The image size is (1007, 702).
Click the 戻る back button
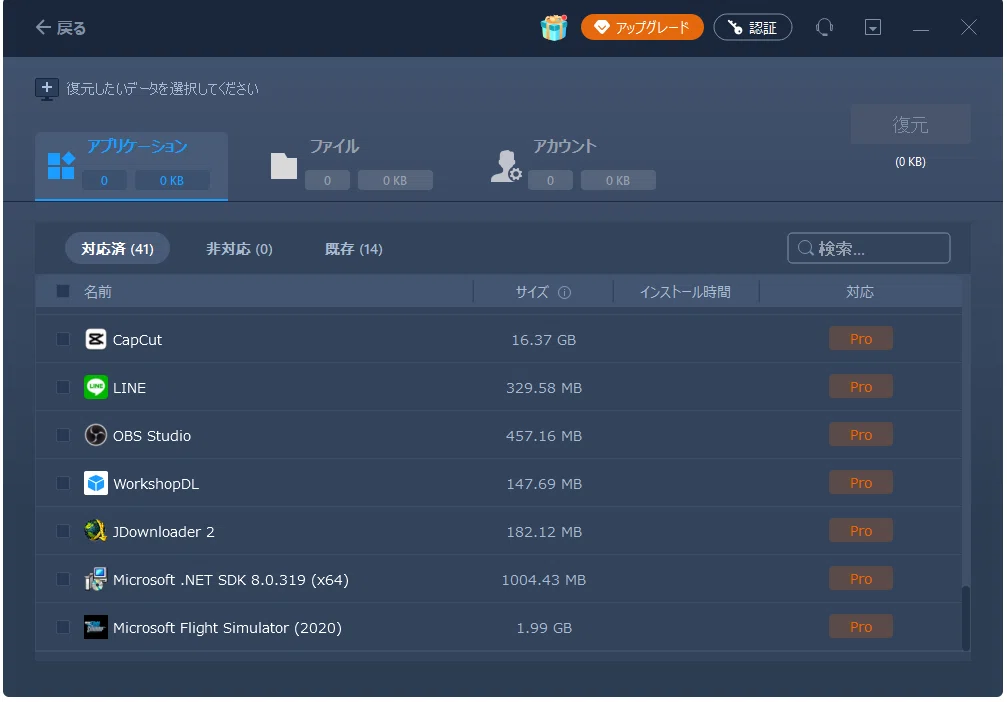(x=60, y=28)
